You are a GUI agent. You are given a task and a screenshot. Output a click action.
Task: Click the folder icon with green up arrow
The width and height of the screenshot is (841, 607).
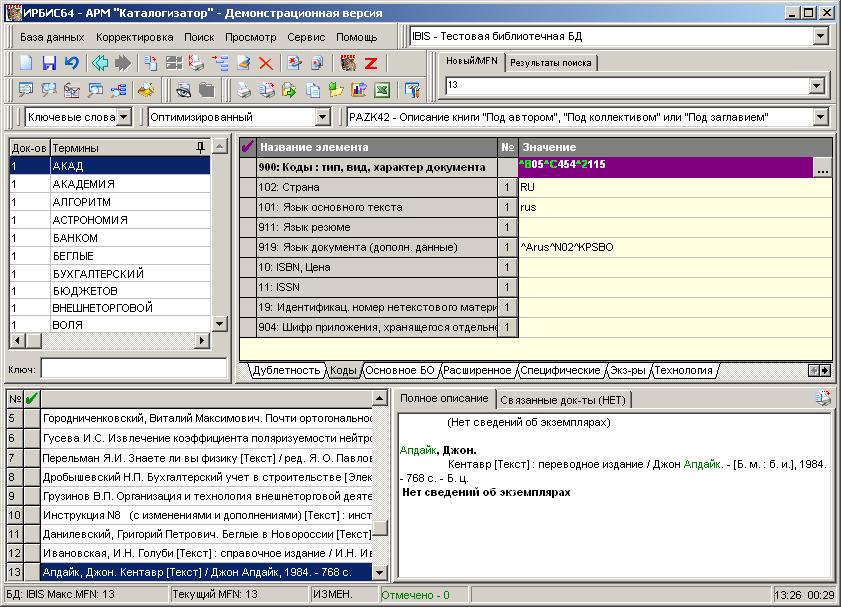336,90
